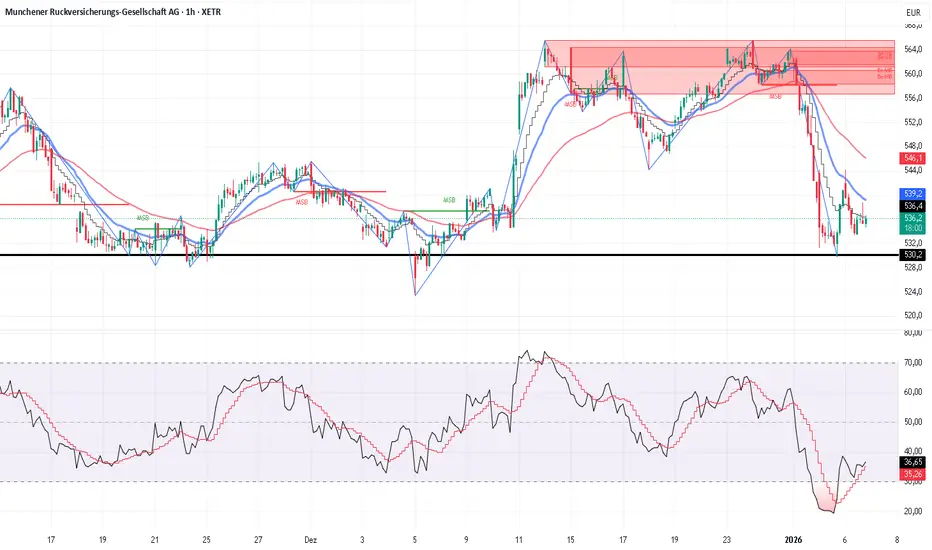This screenshot has height=550, width=932.
Task: Click the 11 date label on time axis
Action: point(518,540)
